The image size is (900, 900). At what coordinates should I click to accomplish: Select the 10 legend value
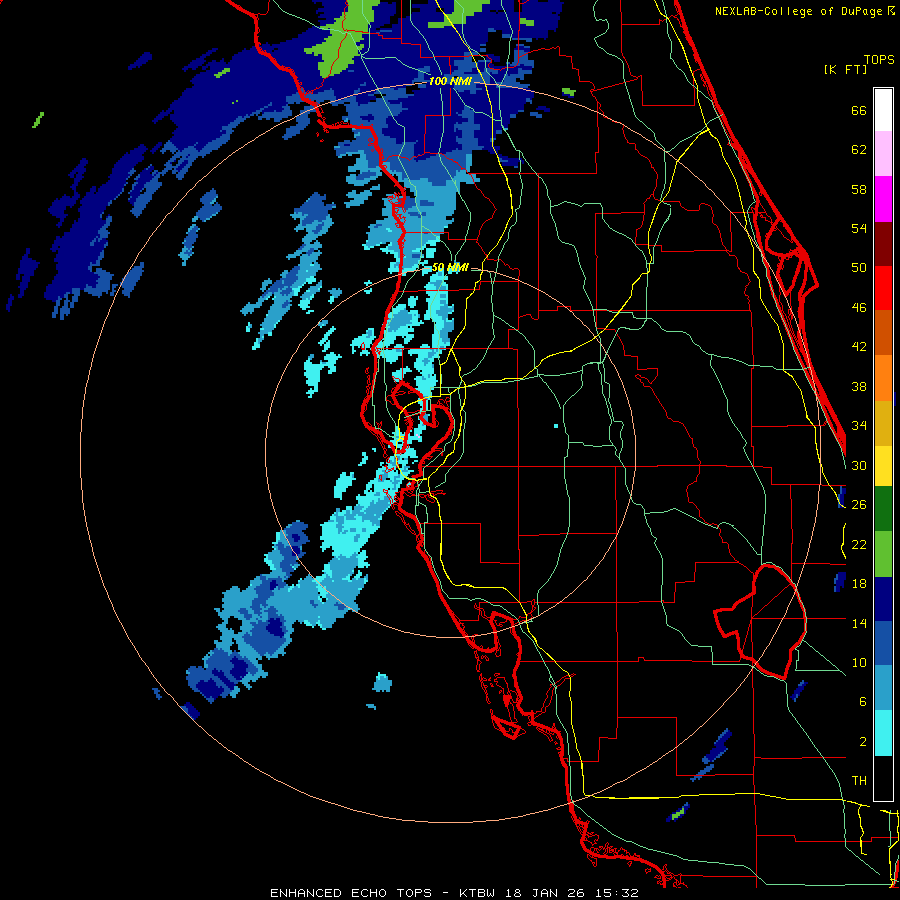[859, 662]
